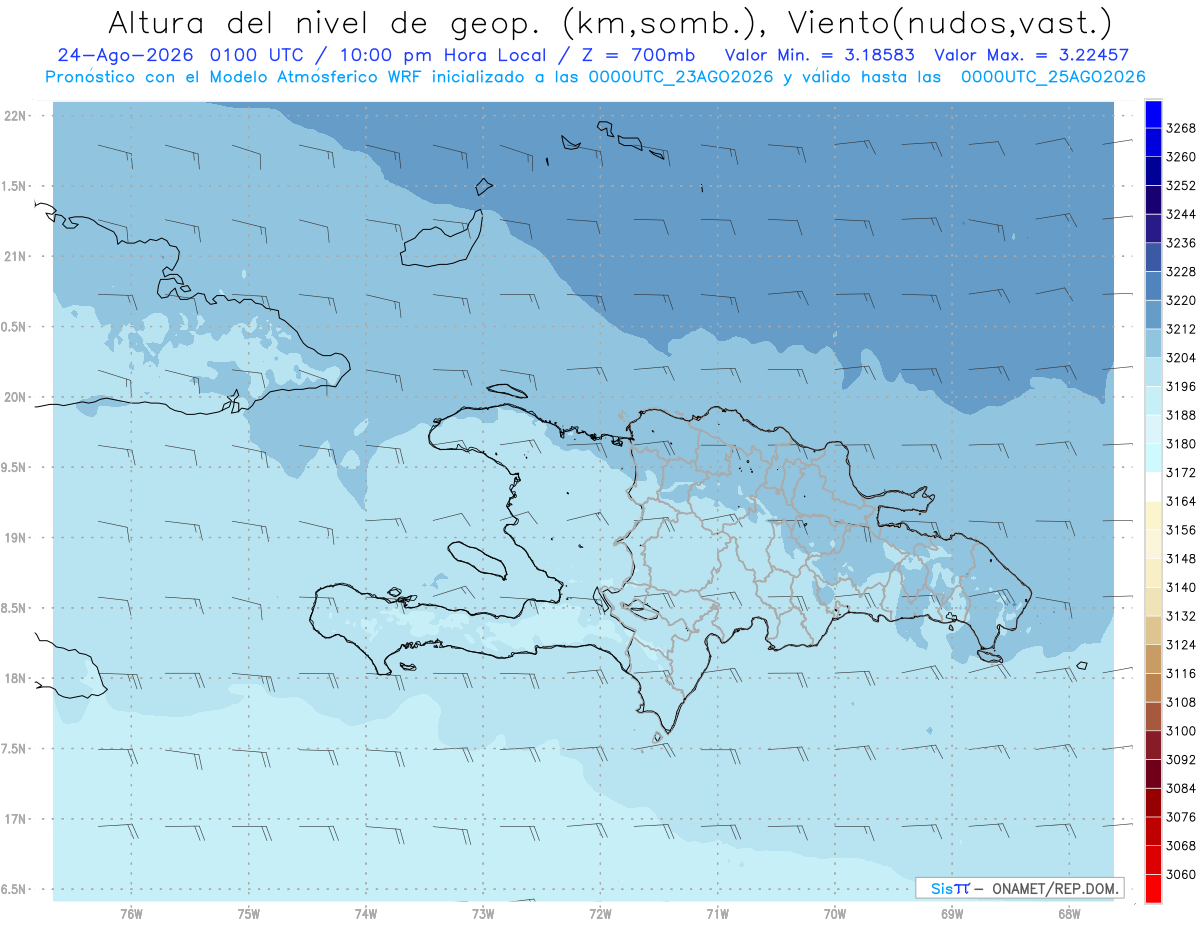
Task: Pick legend swatch between 3084 and 3076
Action: click(1153, 802)
